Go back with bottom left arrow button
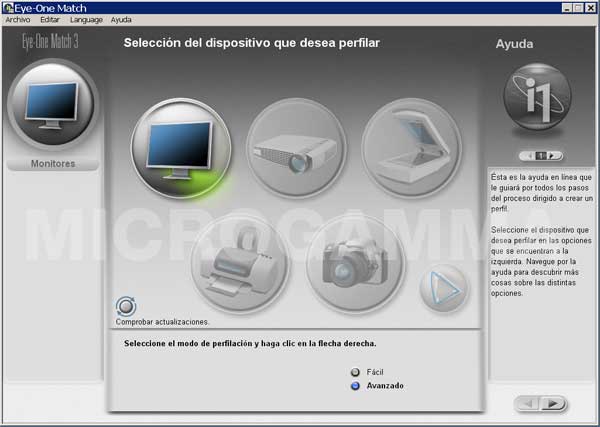600x427 pixels. [x=528, y=403]
